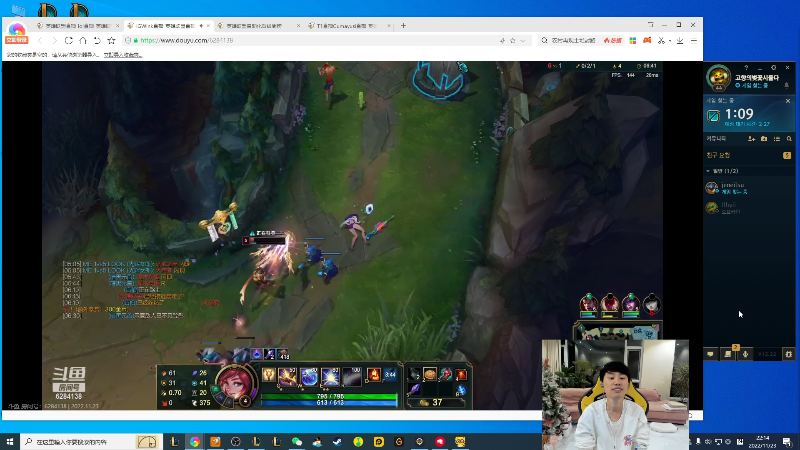The width and height of the screenshot is (800, 450).
Task: Expand the screenshot tool dropdown arrow
Action: point(669,41)
